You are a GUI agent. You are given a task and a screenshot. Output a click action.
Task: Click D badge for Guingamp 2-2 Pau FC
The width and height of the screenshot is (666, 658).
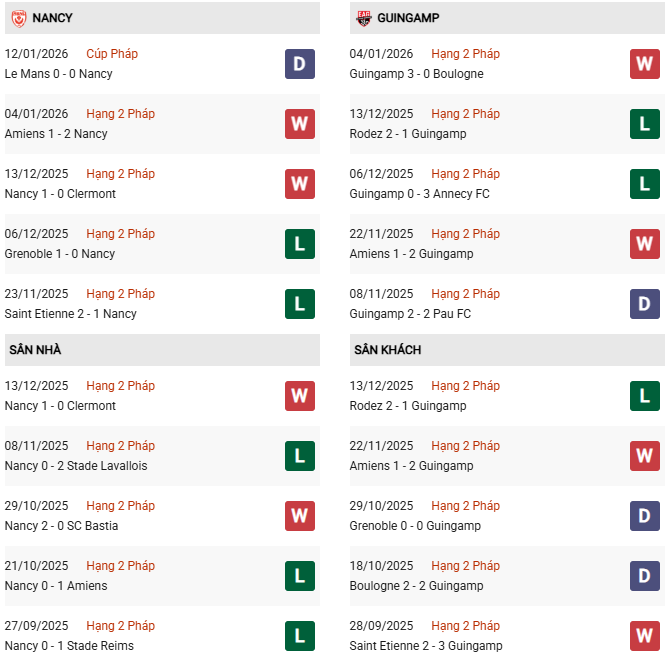[644, 304]
